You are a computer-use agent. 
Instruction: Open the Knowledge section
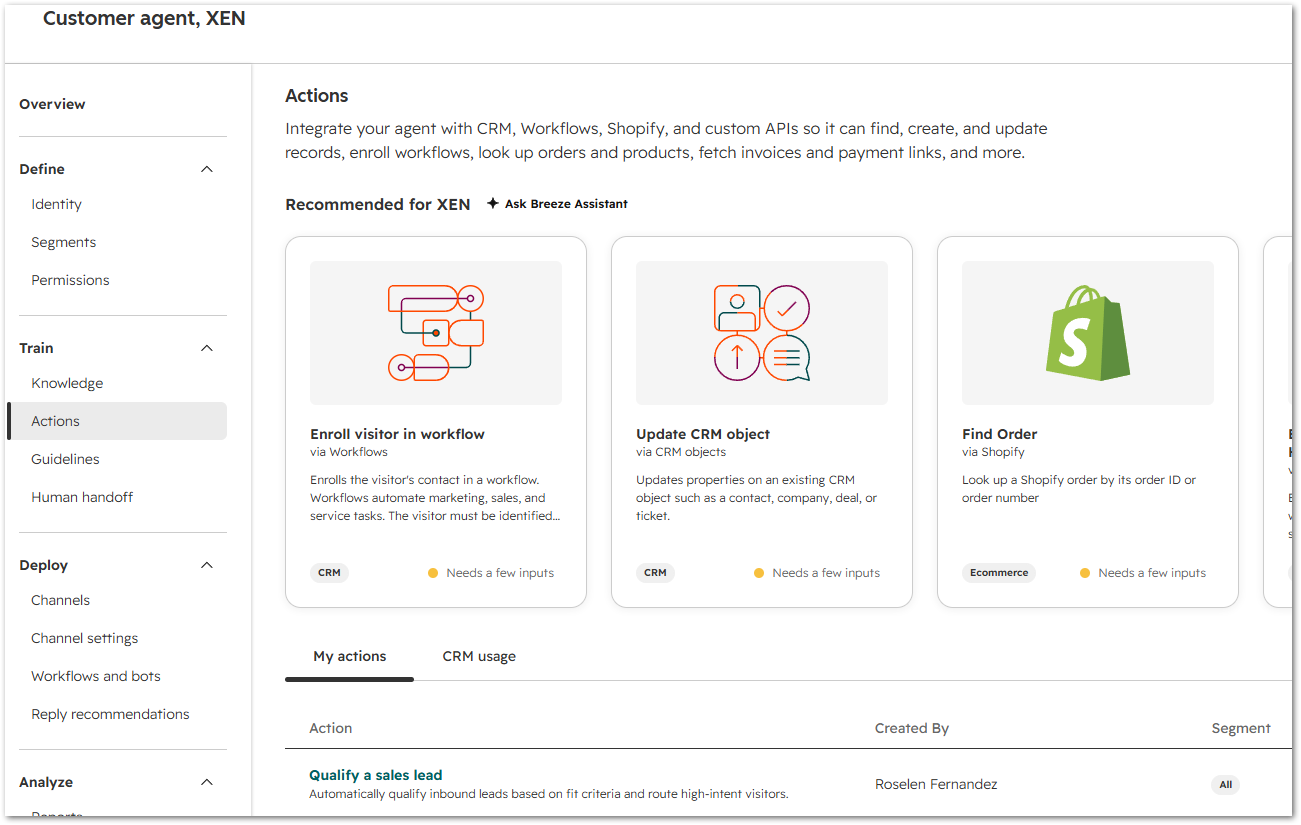(x=67, y=383)
